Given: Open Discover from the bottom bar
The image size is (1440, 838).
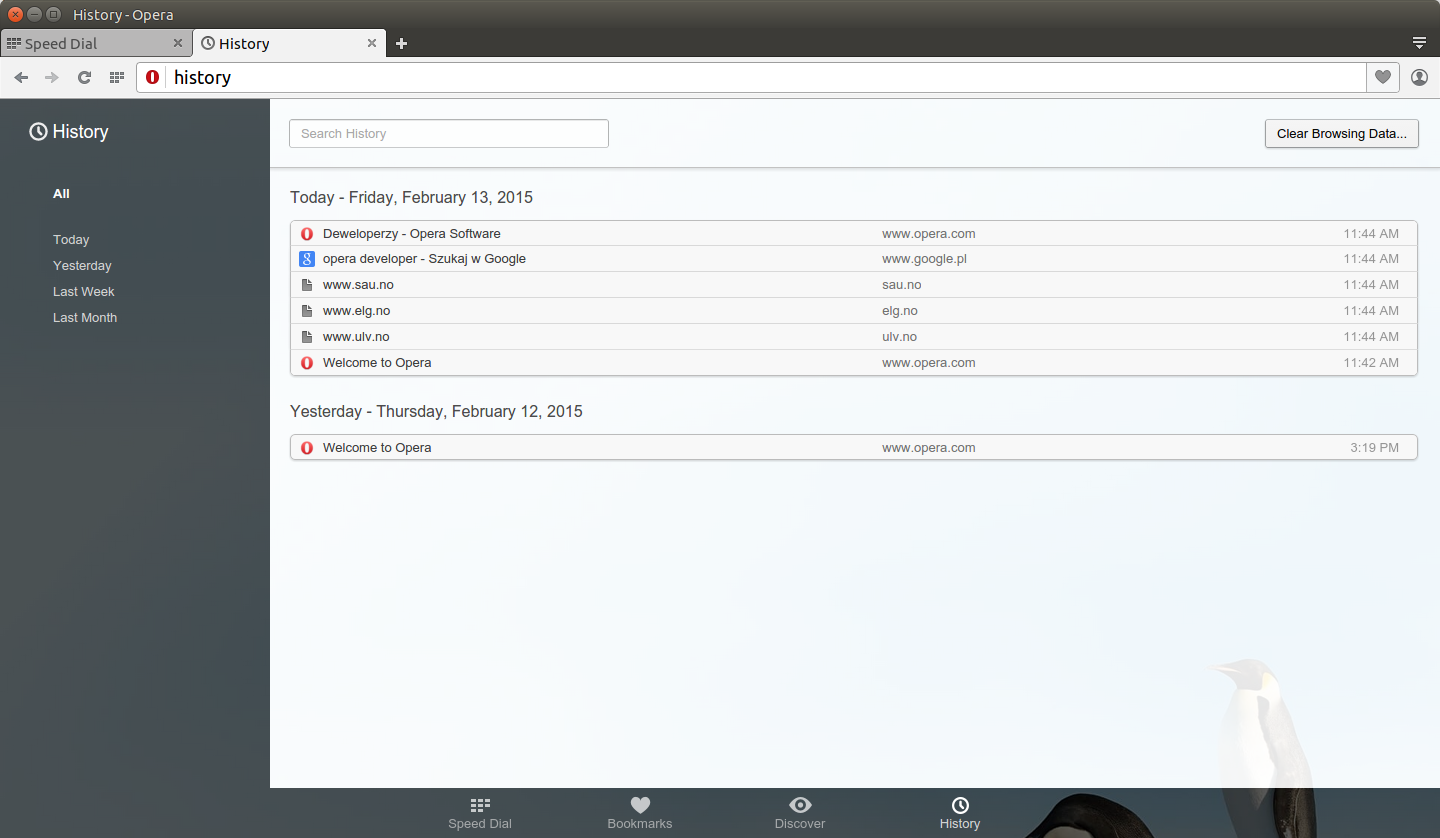Looking at the screenshot, I should tap(799, 813).
